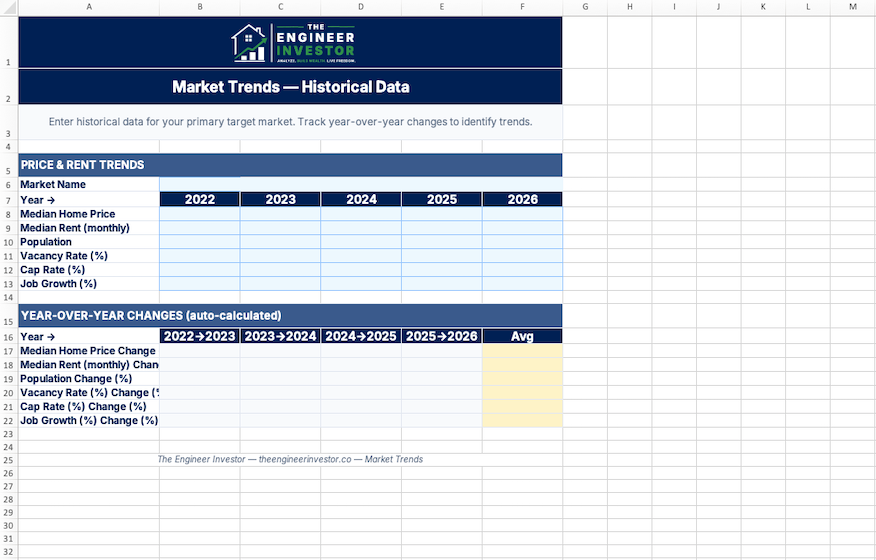Select row 32 header

(x=8, y=552)
